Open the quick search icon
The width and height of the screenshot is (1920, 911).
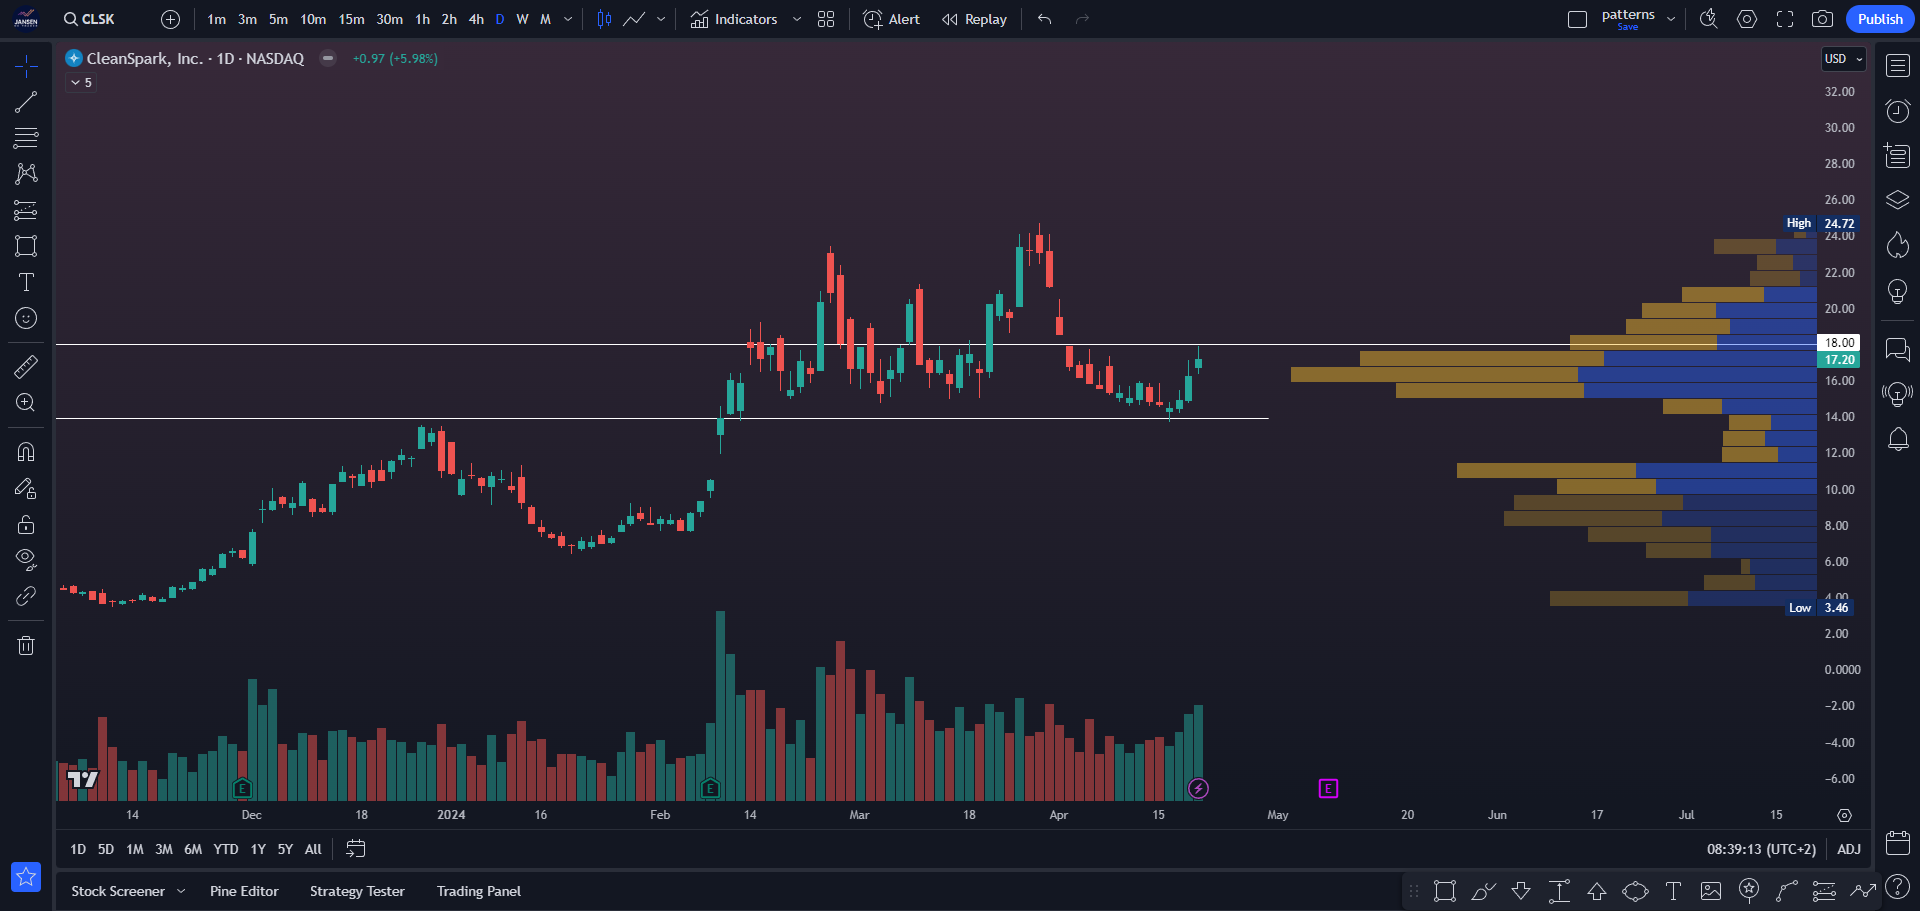click(x=1709, y=19)
